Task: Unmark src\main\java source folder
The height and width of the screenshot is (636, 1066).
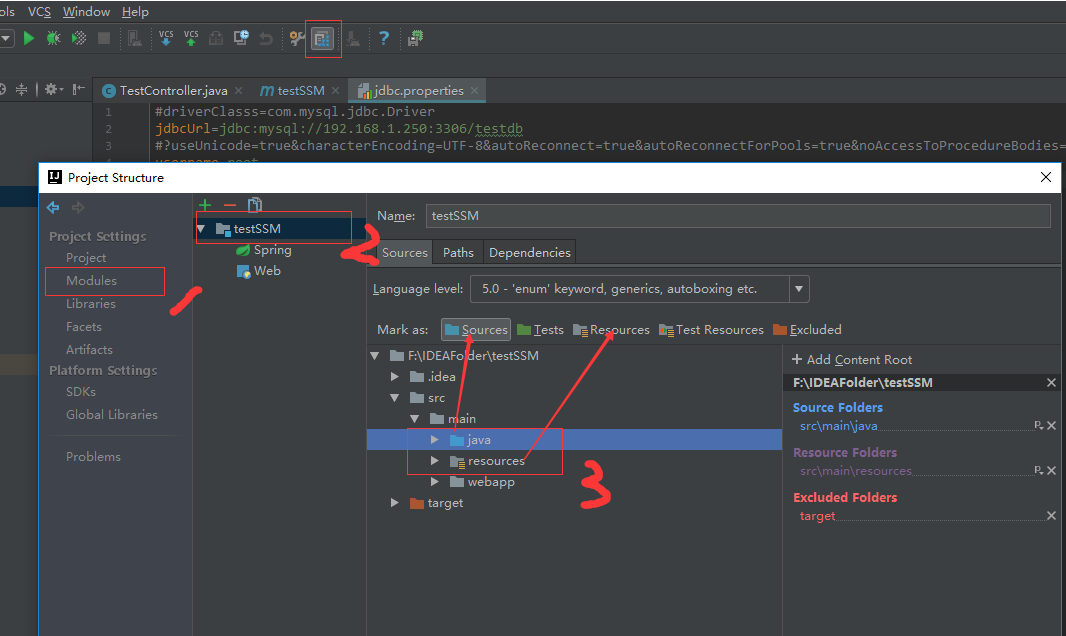Action: (x=1052, y=425)
